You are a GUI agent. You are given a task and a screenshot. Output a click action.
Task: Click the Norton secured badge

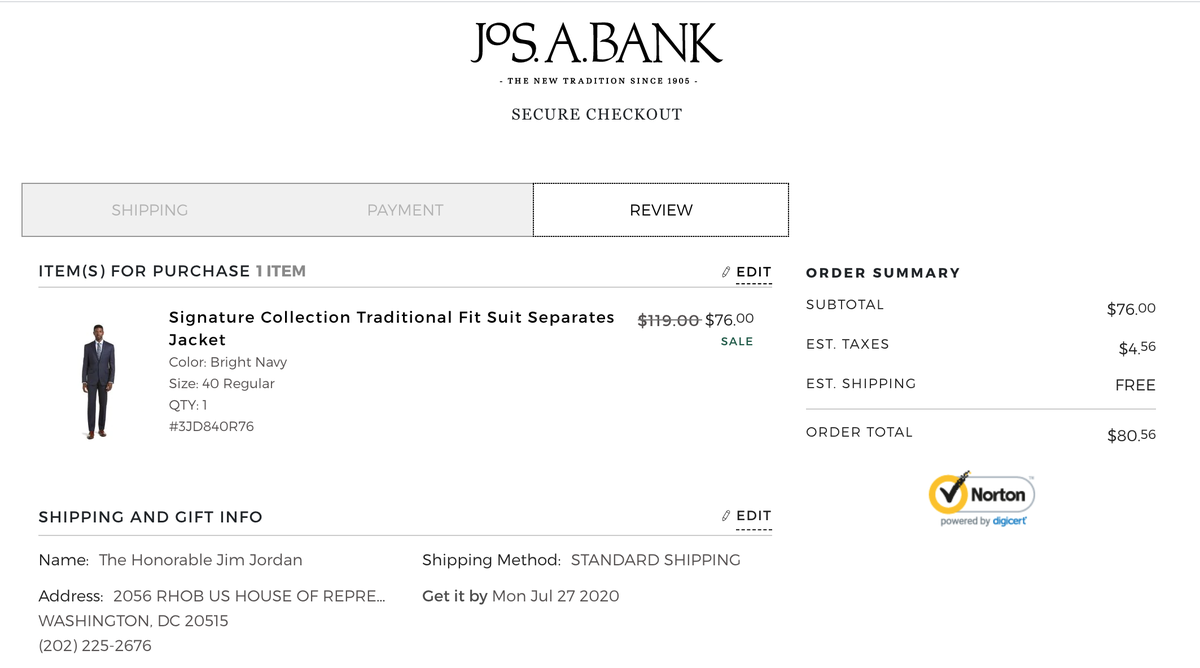tap(982, 498)
